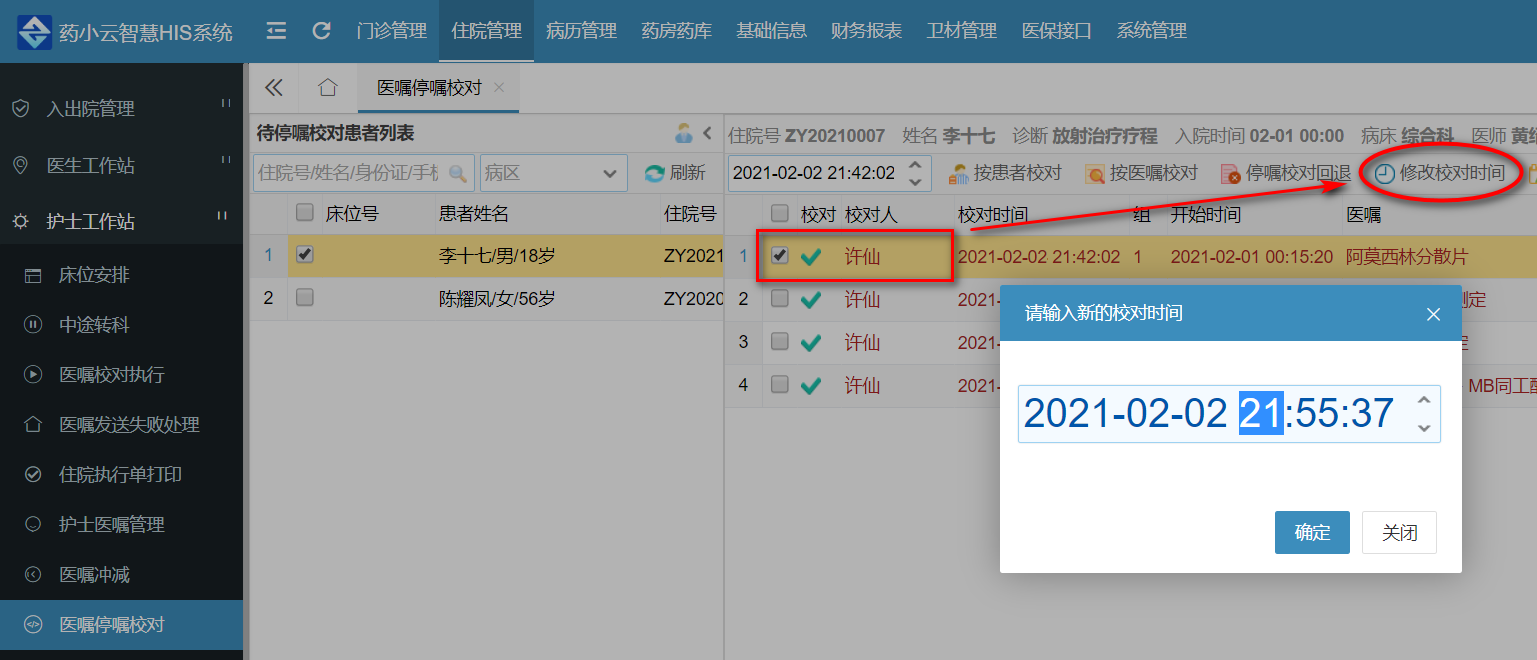
Task: Select 医嘱停嘱校对 in the sidebar
Action: 121,625
